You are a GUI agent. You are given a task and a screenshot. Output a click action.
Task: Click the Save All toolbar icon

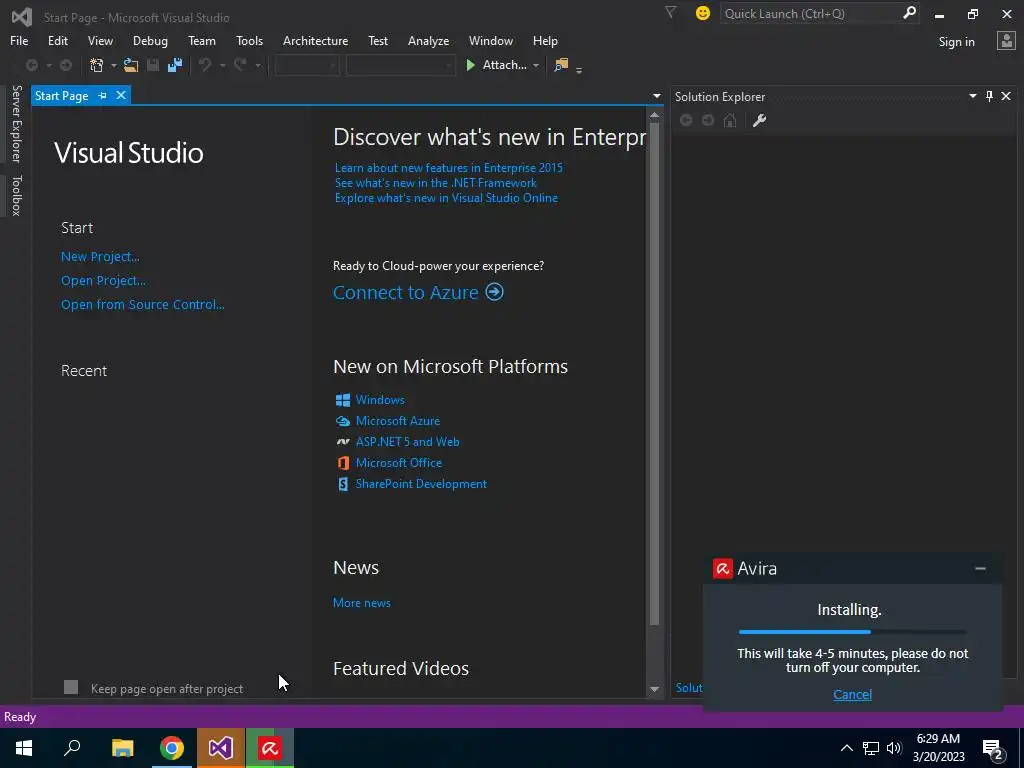174,65
